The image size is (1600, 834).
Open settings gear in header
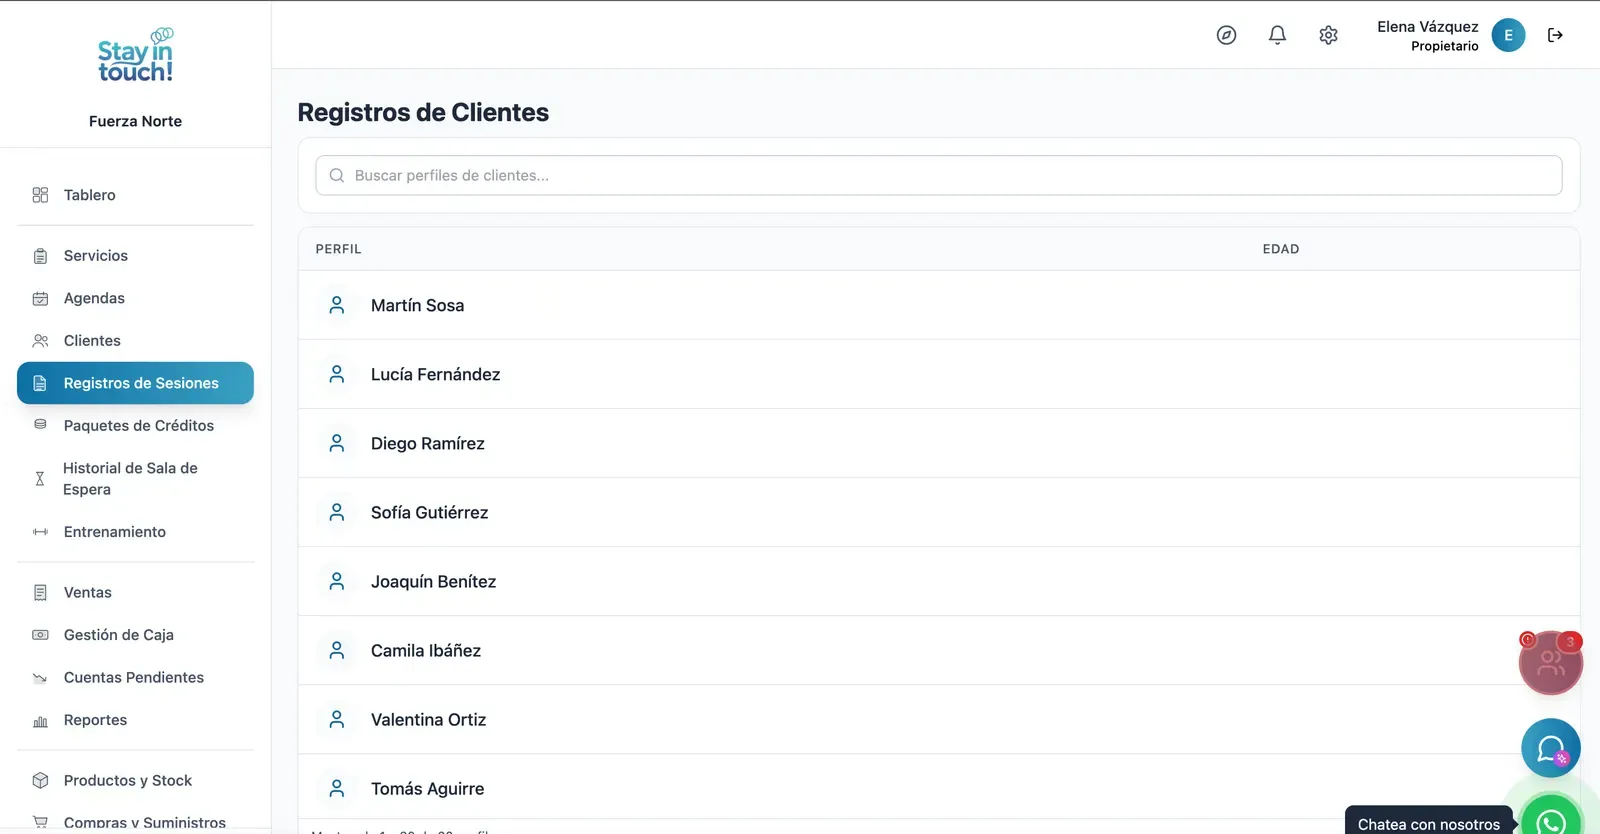pos(1328,35)
